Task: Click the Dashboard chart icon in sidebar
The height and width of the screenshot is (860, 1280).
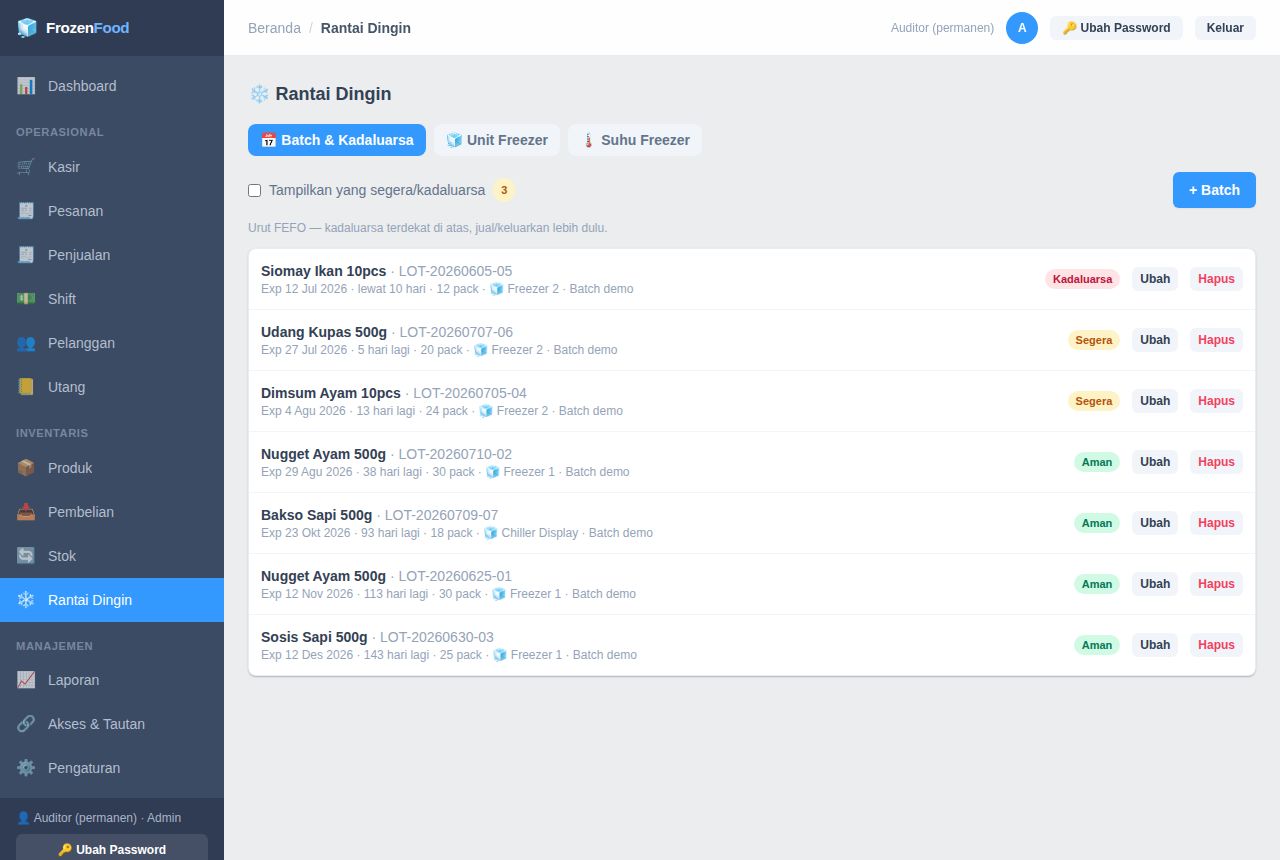Action: [x=26, y=86]
